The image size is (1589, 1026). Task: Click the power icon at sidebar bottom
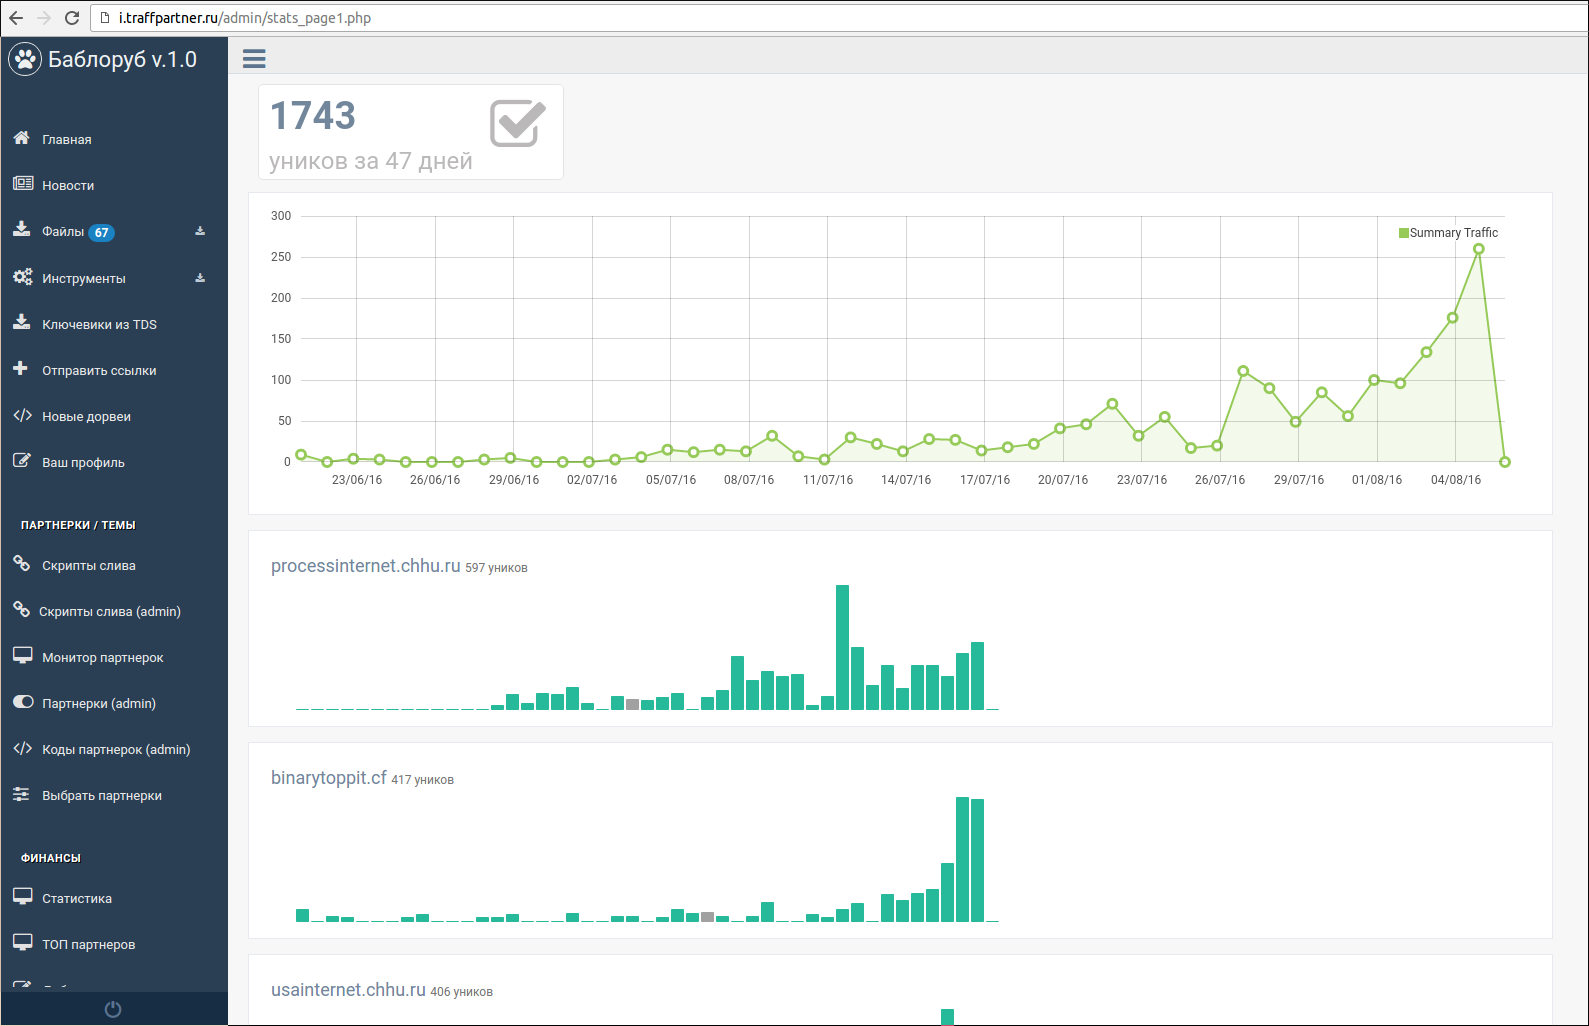click(x=113, y=1009)
